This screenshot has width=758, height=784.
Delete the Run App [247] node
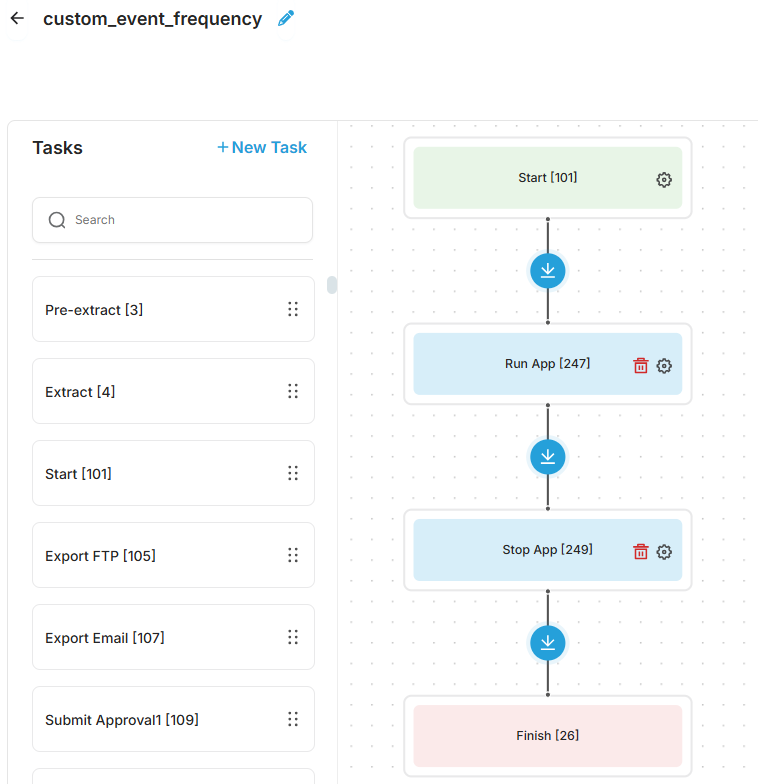pos(640,366)
